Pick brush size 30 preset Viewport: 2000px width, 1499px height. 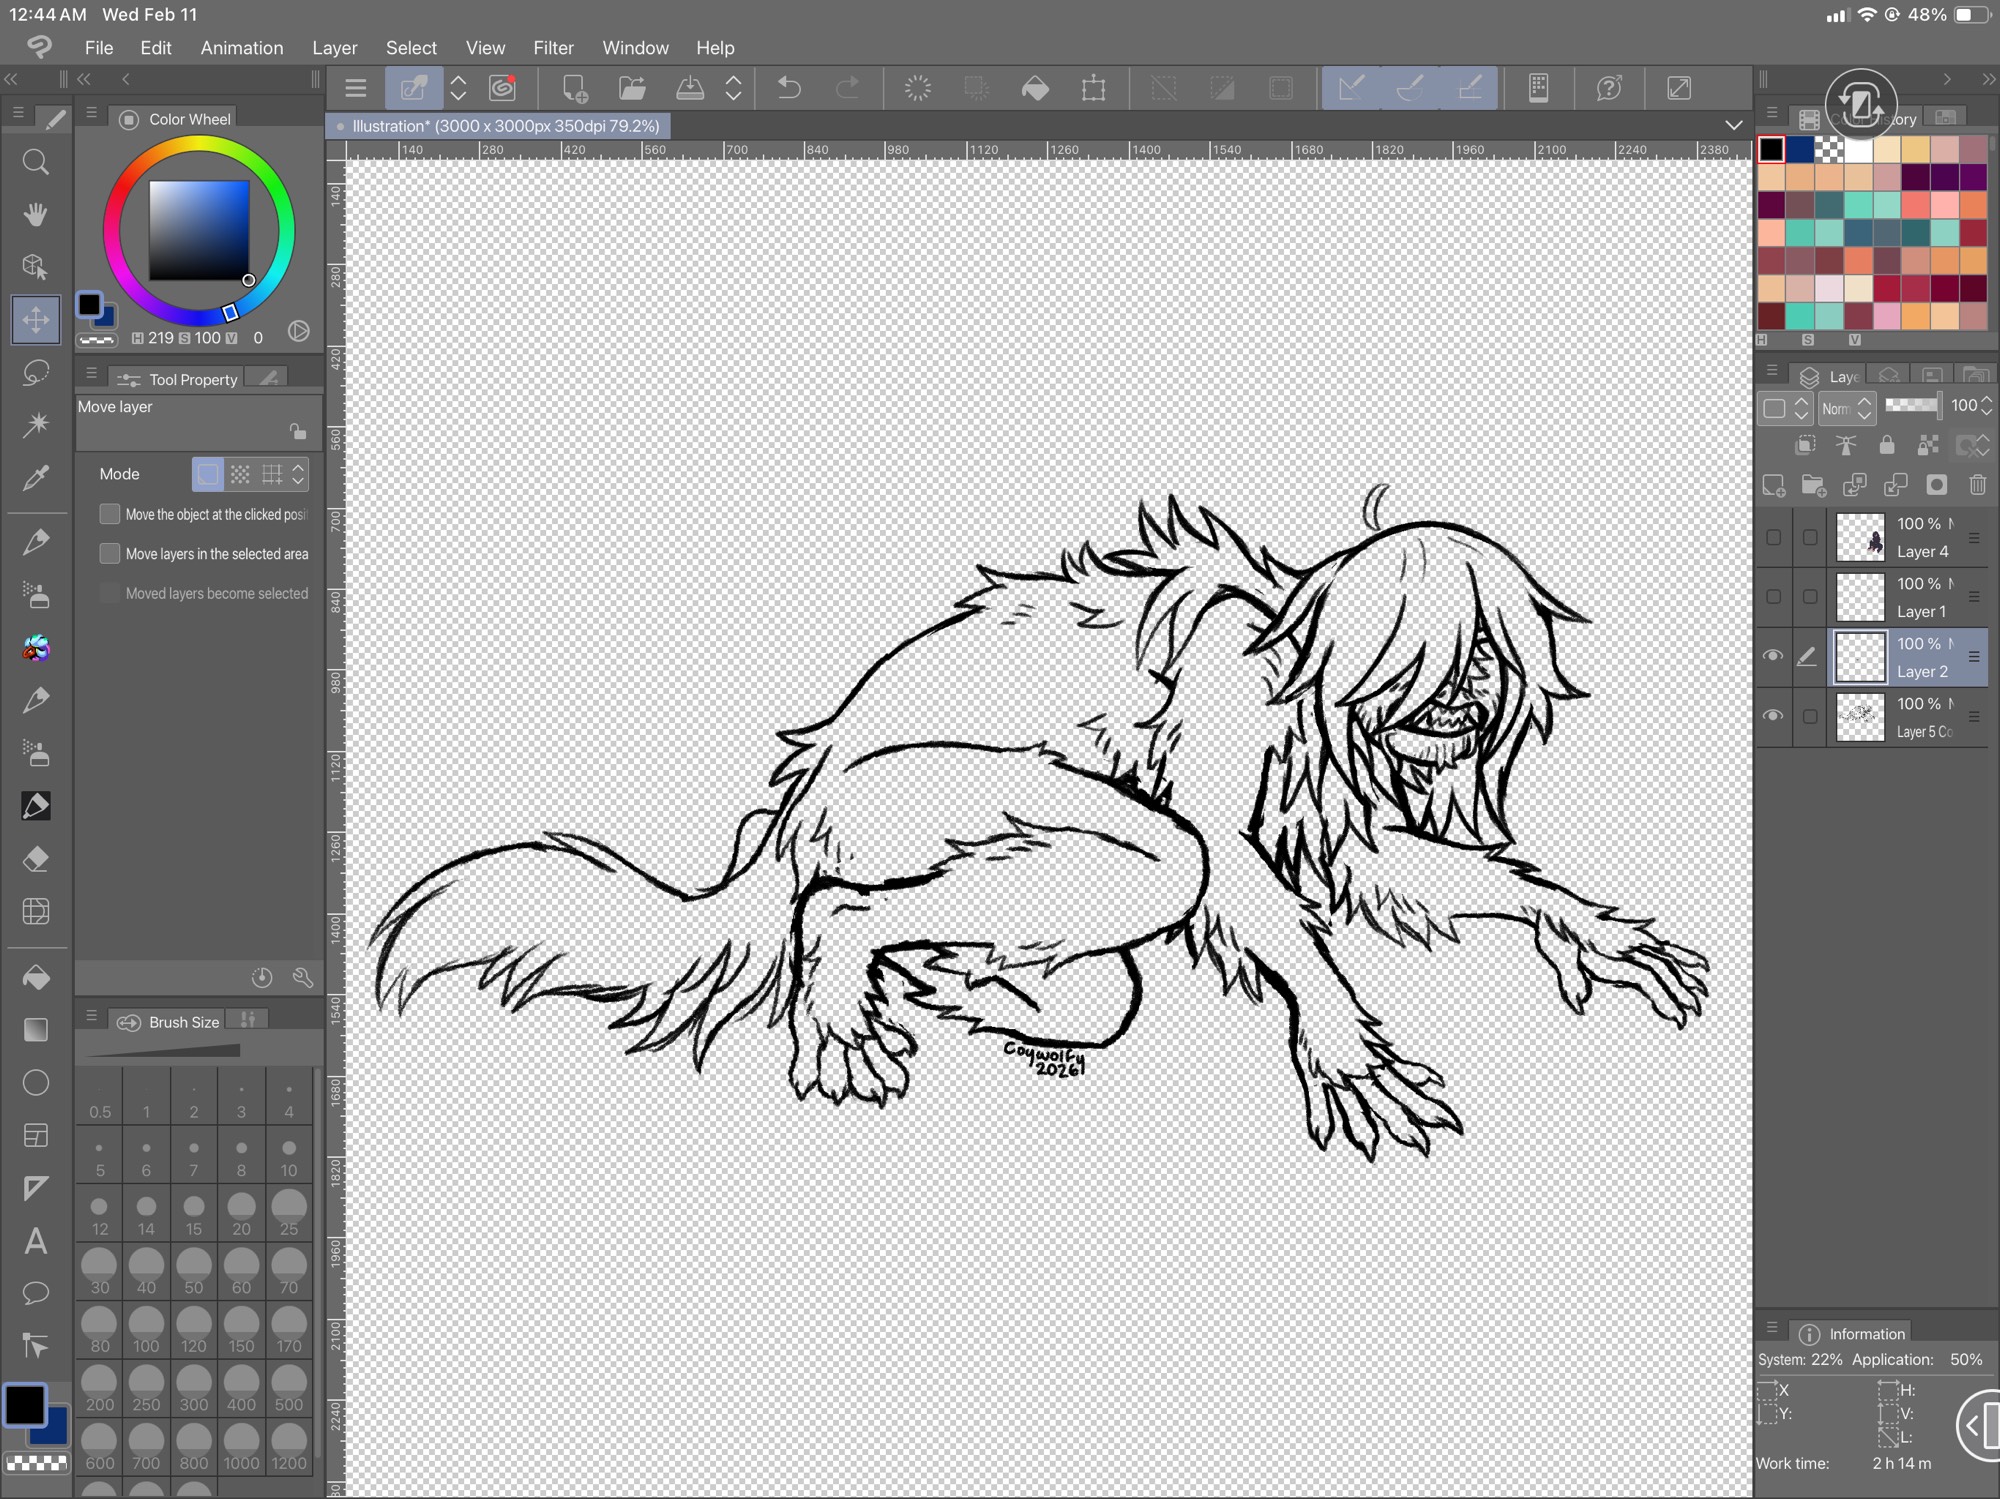(x=99, y=1271)
